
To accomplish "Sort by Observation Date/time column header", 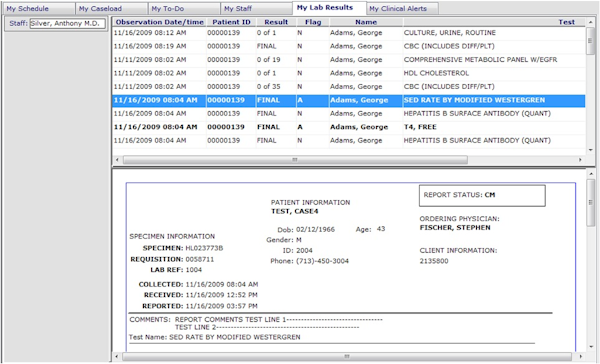I will (160, 22).
